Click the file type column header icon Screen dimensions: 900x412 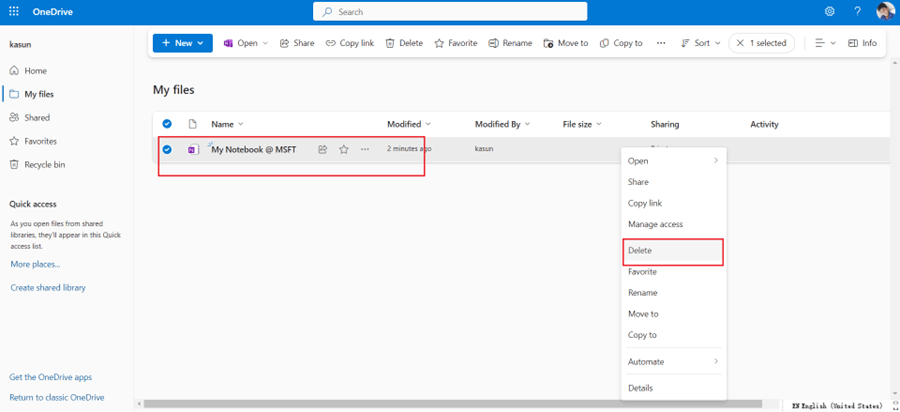[193, 124]
